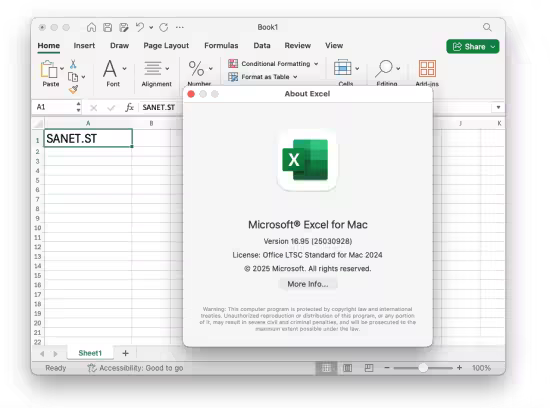Viewport: 550px width, 408px height.
Task: Click the 100% zoom level
Action: [x=481, y=368]
